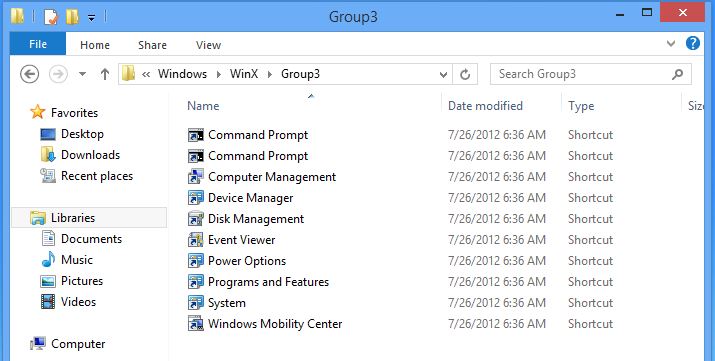Open the recent locations dropdown arrow
The width and height of the screenshot is (715, 361).
point(83,74)
